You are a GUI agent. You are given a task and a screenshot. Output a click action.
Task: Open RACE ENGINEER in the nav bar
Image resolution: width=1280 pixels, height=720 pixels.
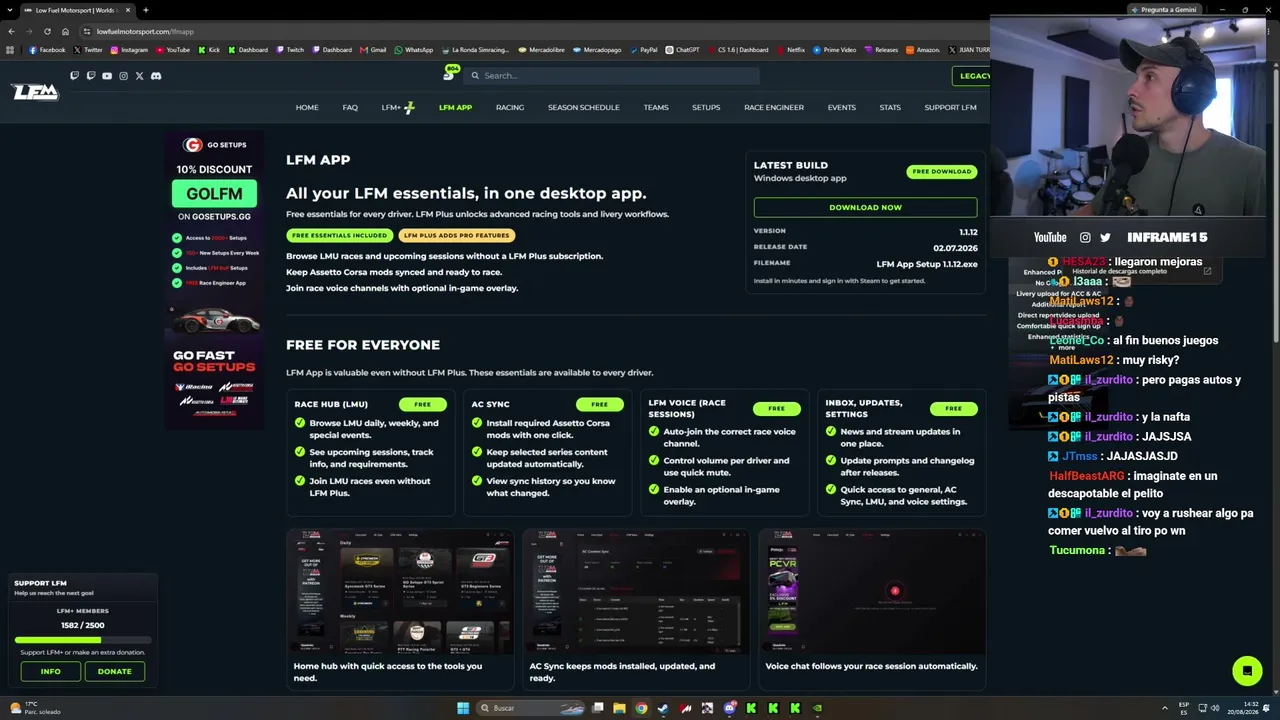(x=774, y=108)
